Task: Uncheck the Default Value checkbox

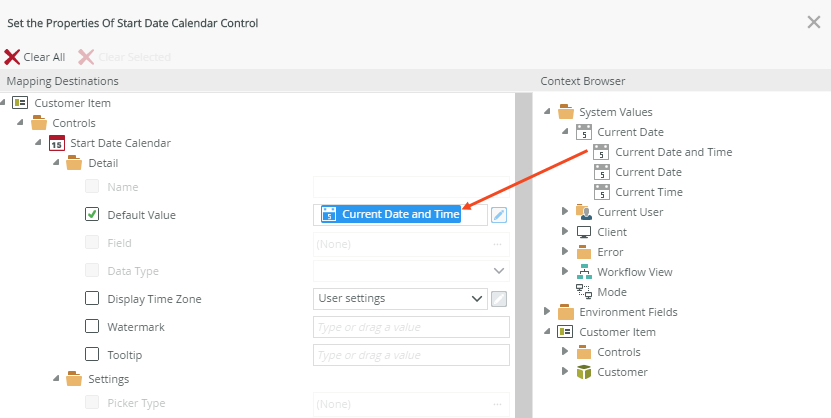Action: (92, 214)
